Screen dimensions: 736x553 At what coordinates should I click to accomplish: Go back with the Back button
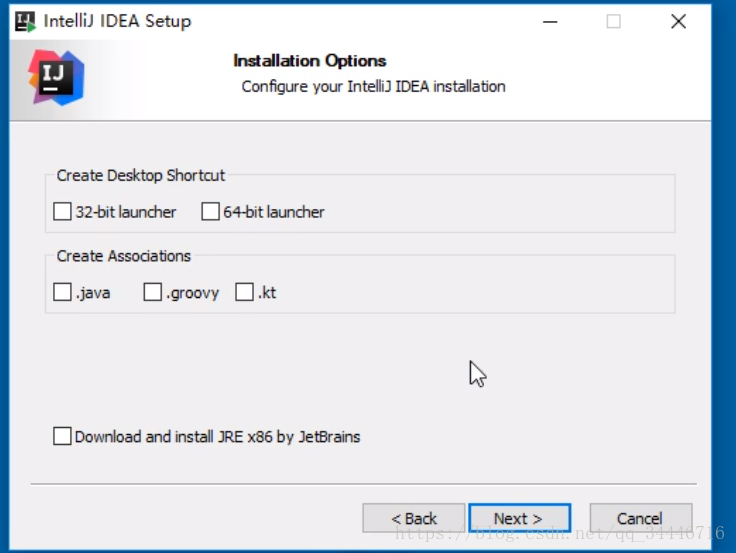point(414,518)
